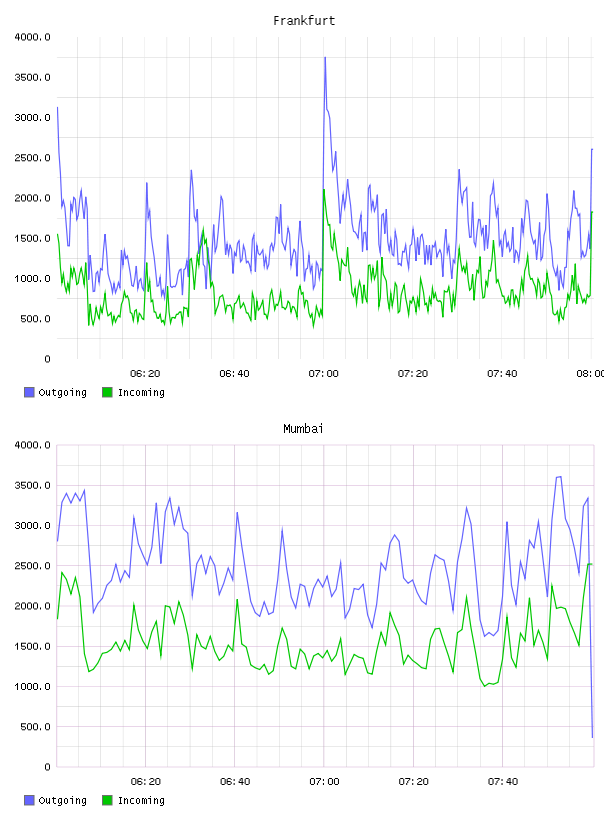Click the 06:40 time label in Frankfurt chart
The width and height of the screenshot is (608, 816).
click(234, 374)
